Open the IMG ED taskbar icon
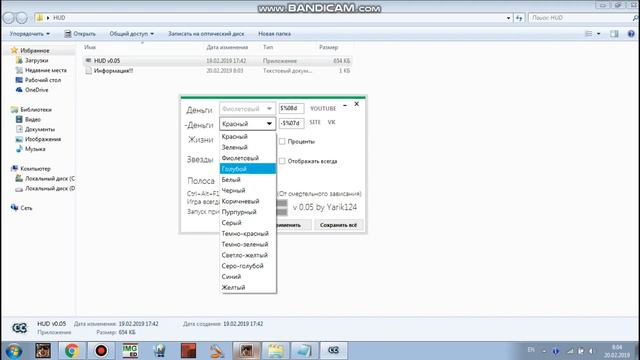Image resolution: width=640 pixels, height=360 pixels. tap(130, 351)
